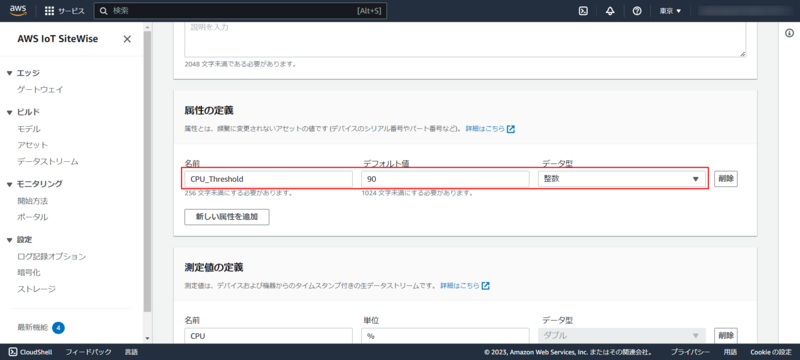Open 最新機能 in the sidebar

click(x=33, y=327)
